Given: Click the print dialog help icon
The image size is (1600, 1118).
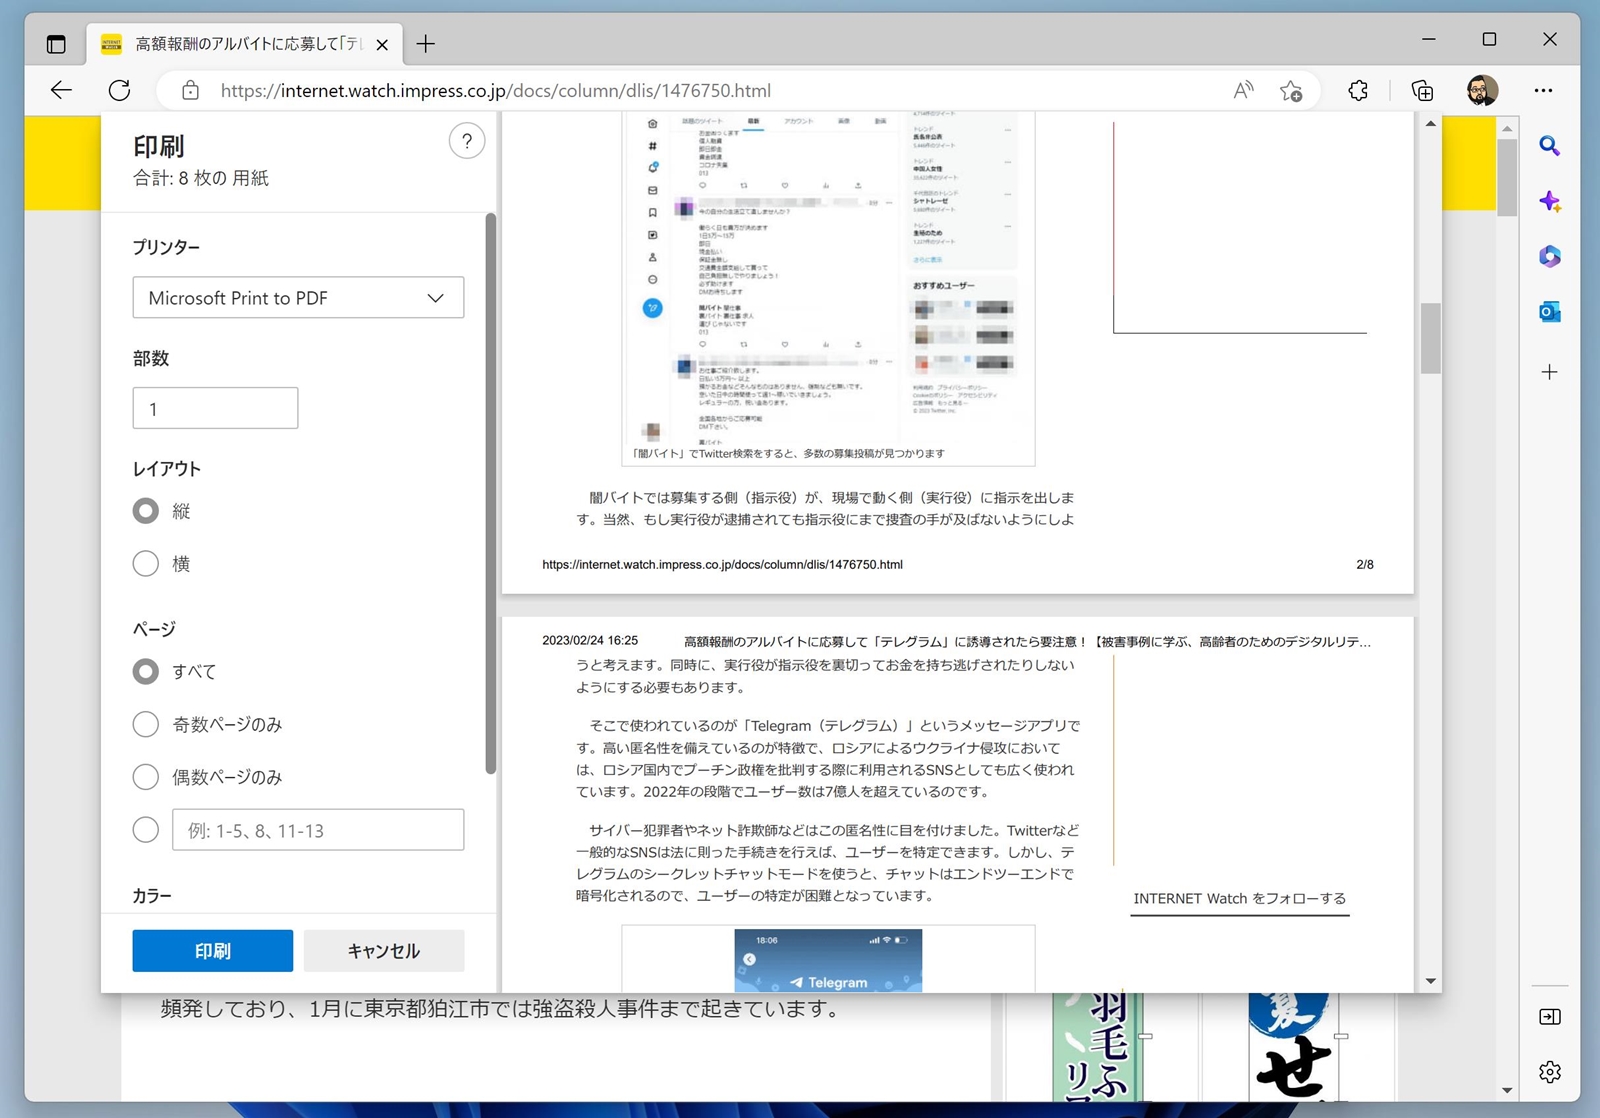Looking at the screenshot, I should point(466,141).
